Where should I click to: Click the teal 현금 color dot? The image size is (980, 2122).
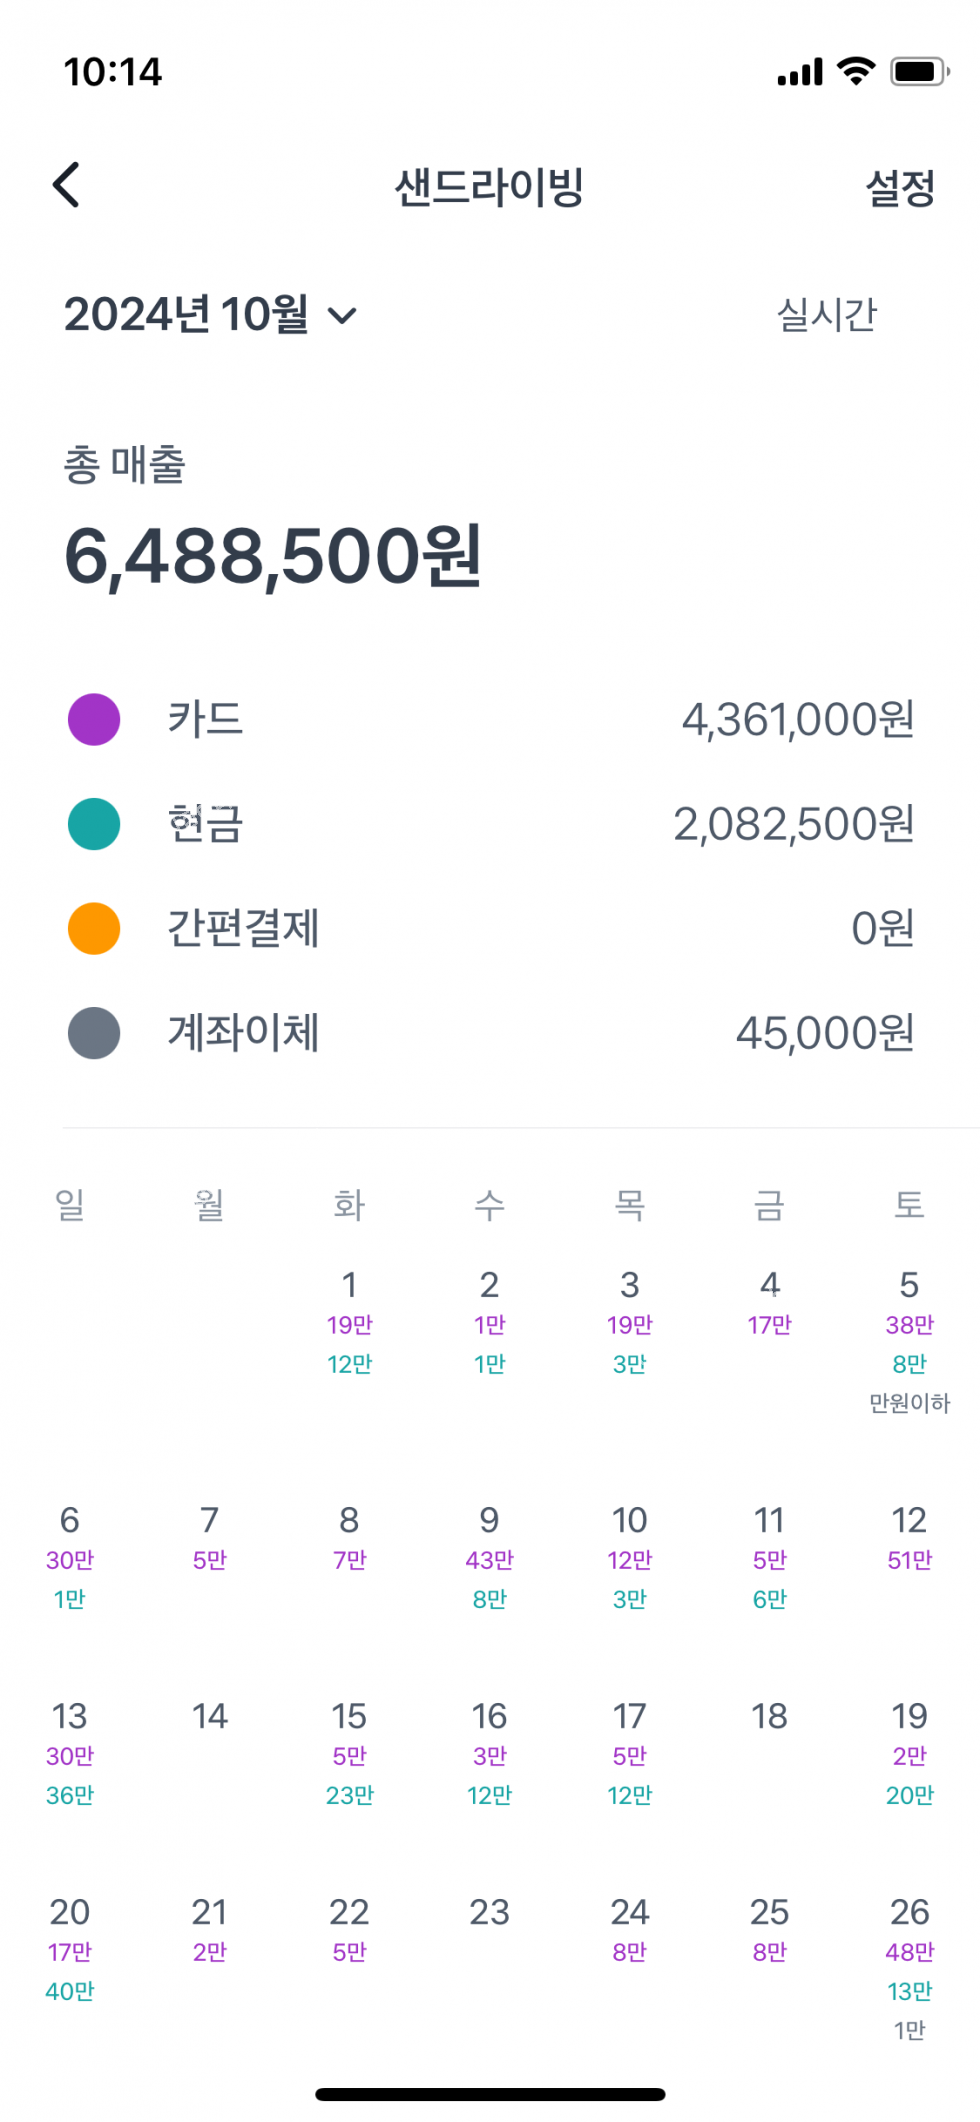pyautogui.click(x=94, y=824)
